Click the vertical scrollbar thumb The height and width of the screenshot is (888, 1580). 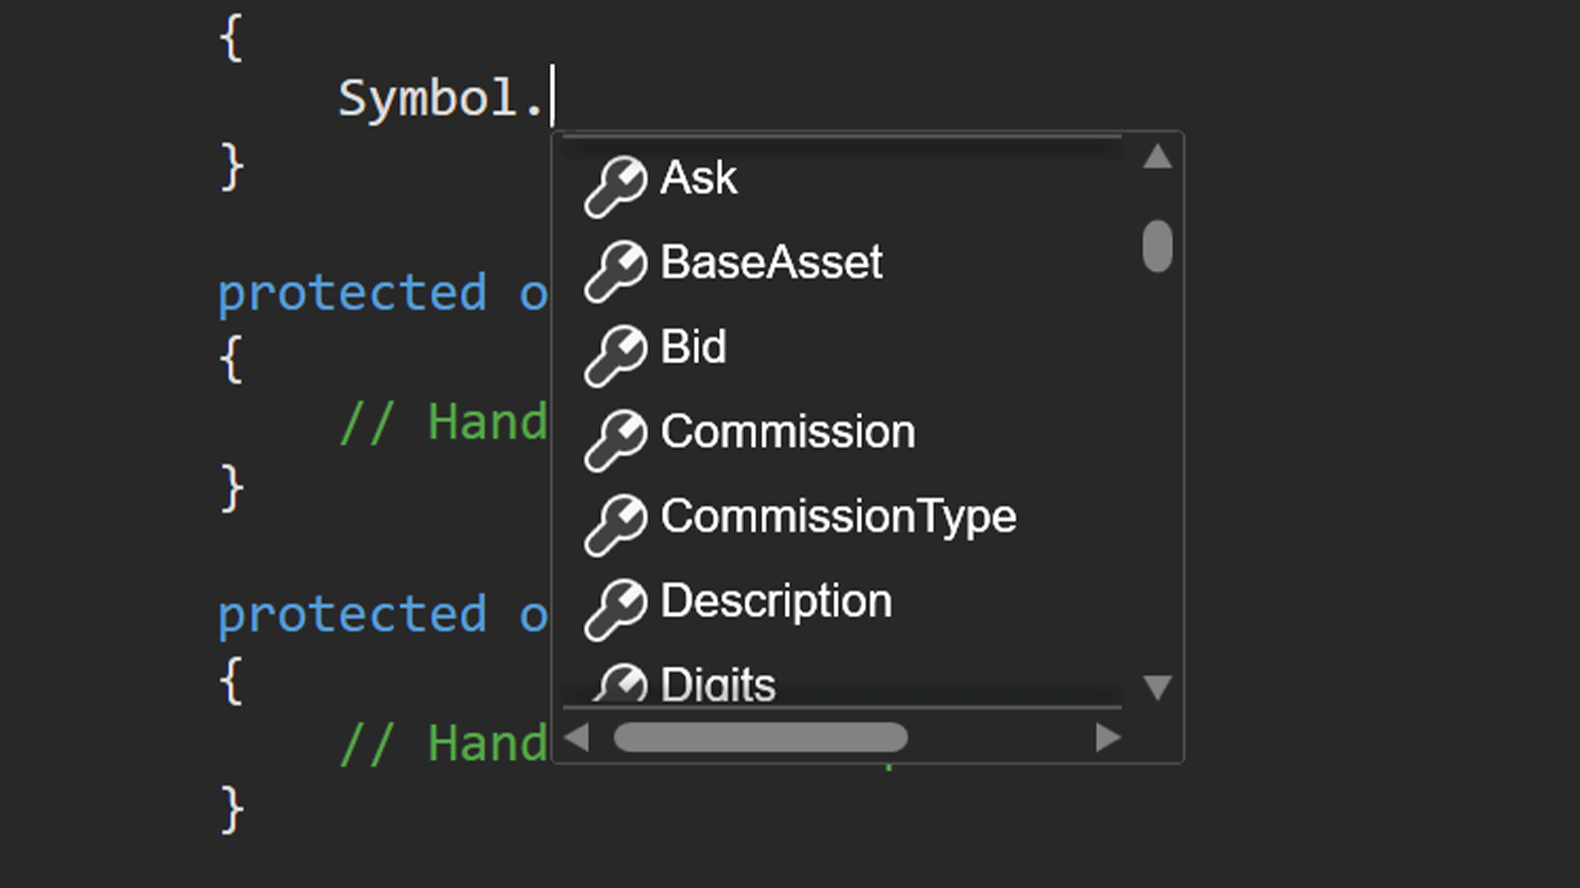1157,246
